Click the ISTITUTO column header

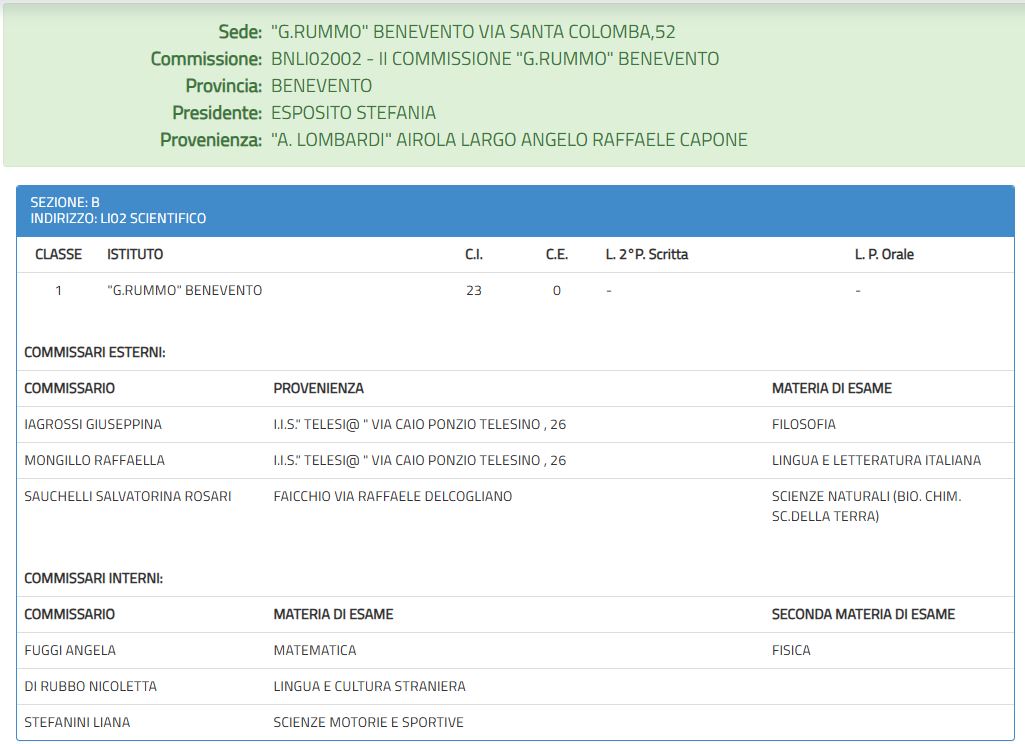(x=135, y=254)
